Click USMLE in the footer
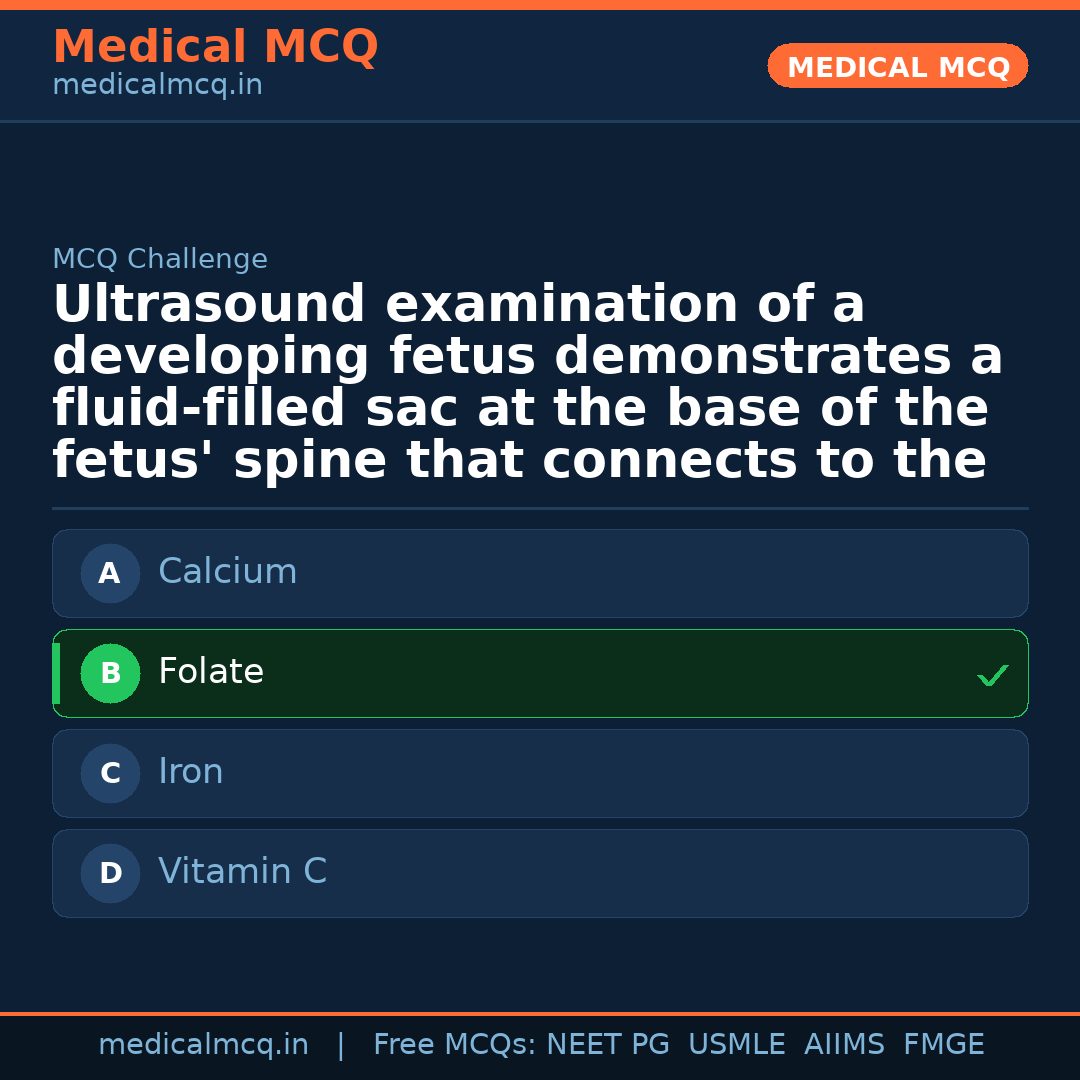1080x1080 pixels. pos(736,1045)
